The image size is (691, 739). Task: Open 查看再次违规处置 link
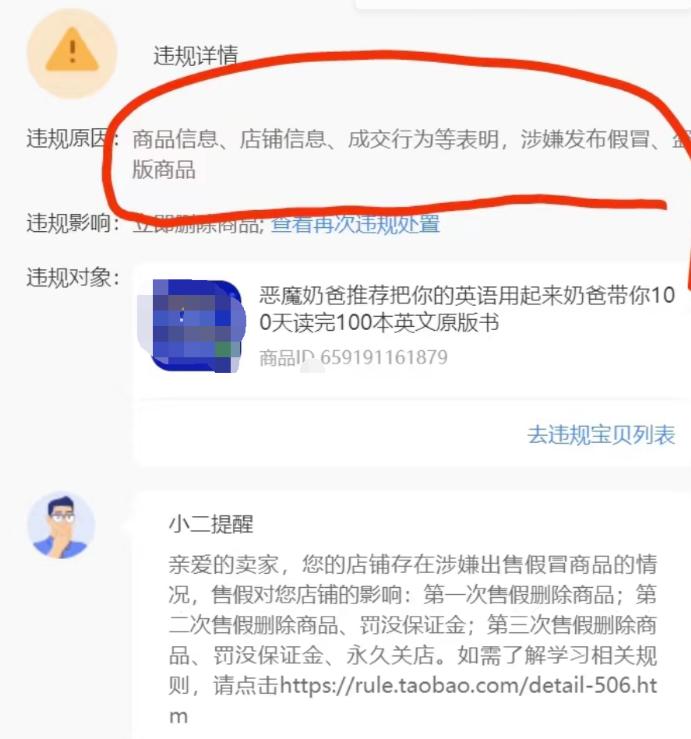[x=355, y=223]
